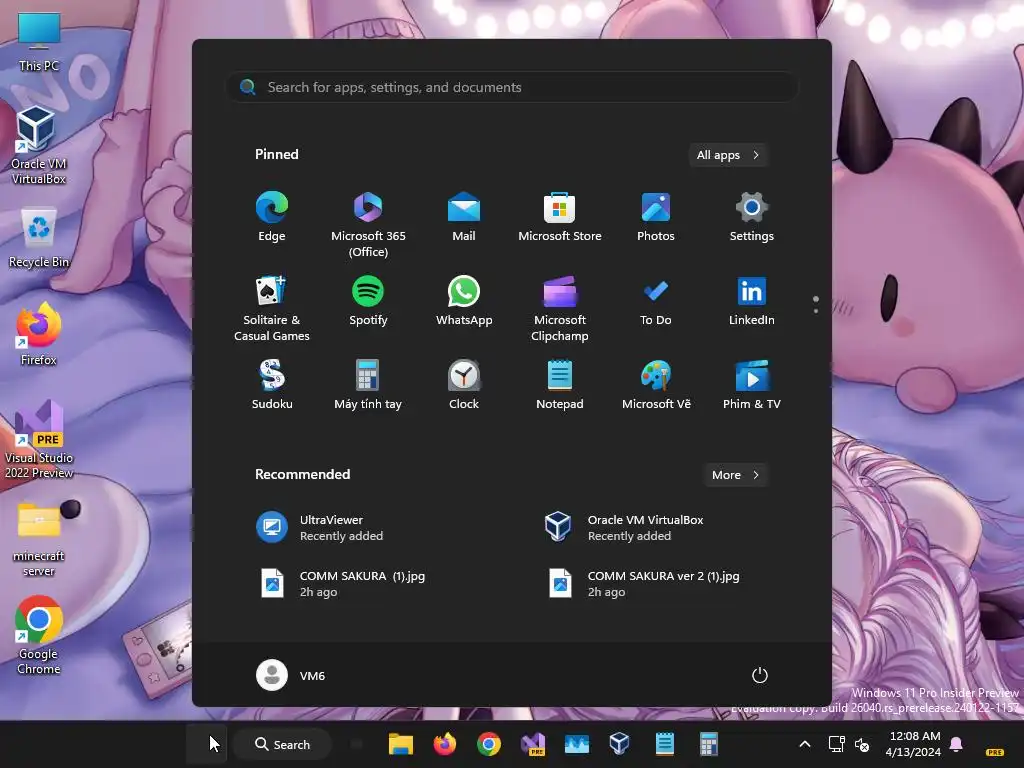Open Firefox from taskbar
Viewport: 1024px width, 768px height.
pos(445,744)
